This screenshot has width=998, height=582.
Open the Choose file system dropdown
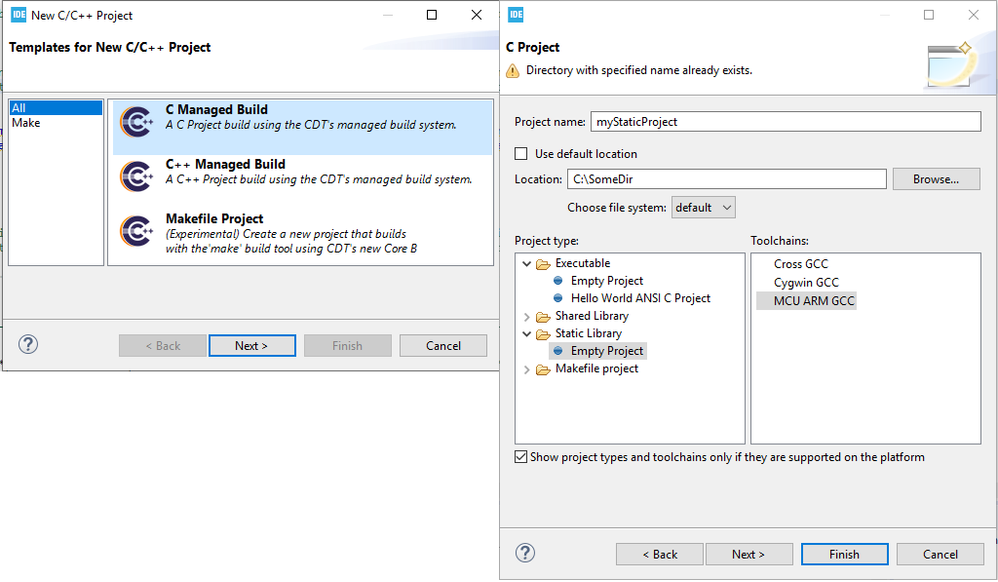click(x=703, y=207)
